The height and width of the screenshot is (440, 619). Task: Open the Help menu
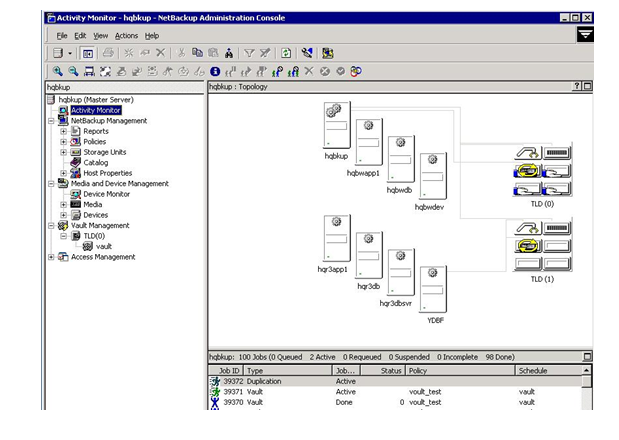coord(152,36)
